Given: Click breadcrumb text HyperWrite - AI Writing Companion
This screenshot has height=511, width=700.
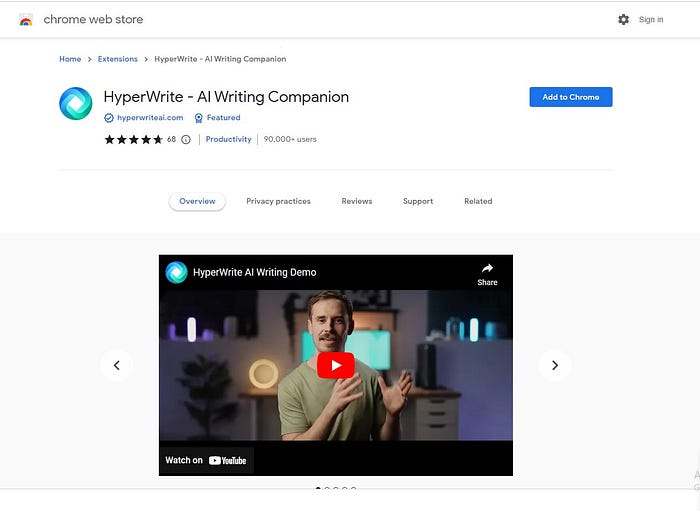Looking at the screenshot, I should [x=220, y=59].
